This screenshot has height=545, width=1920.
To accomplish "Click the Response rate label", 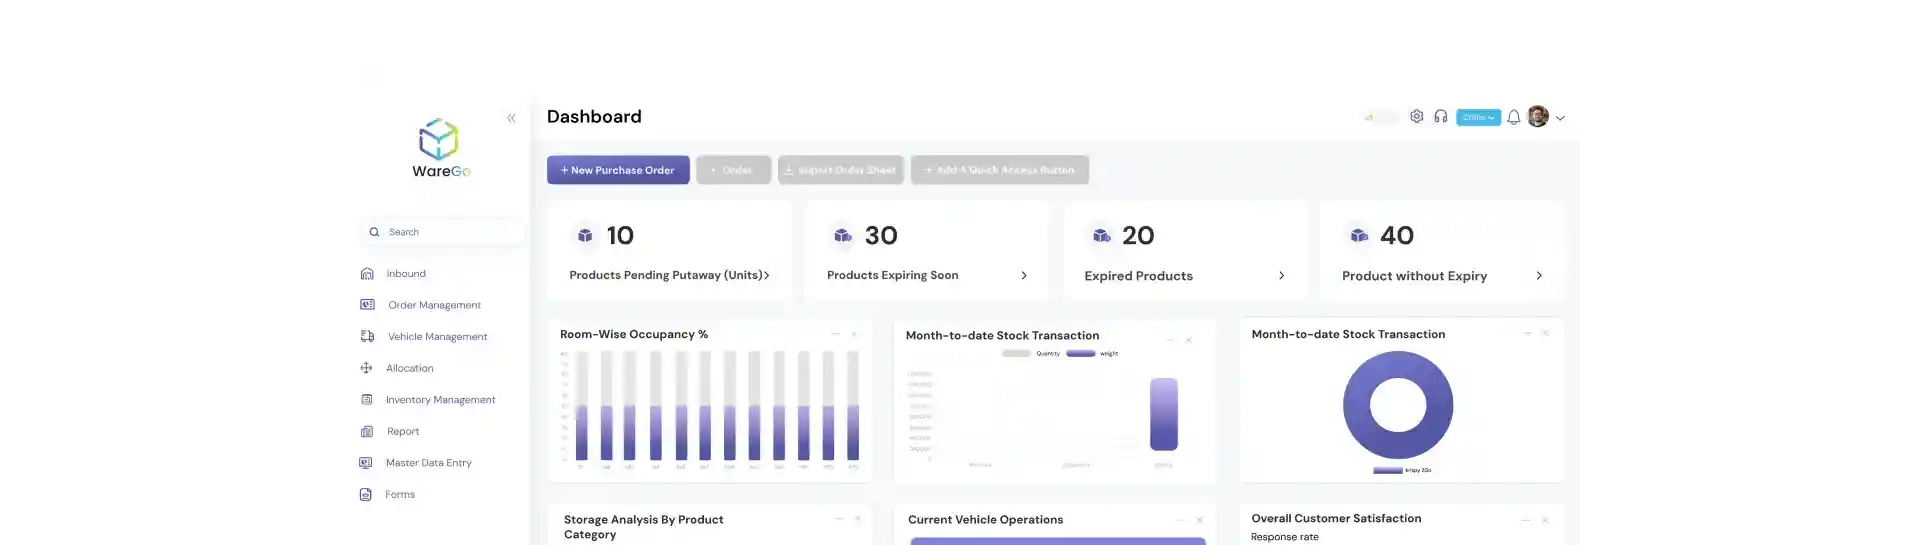I will coord(1285,538).
